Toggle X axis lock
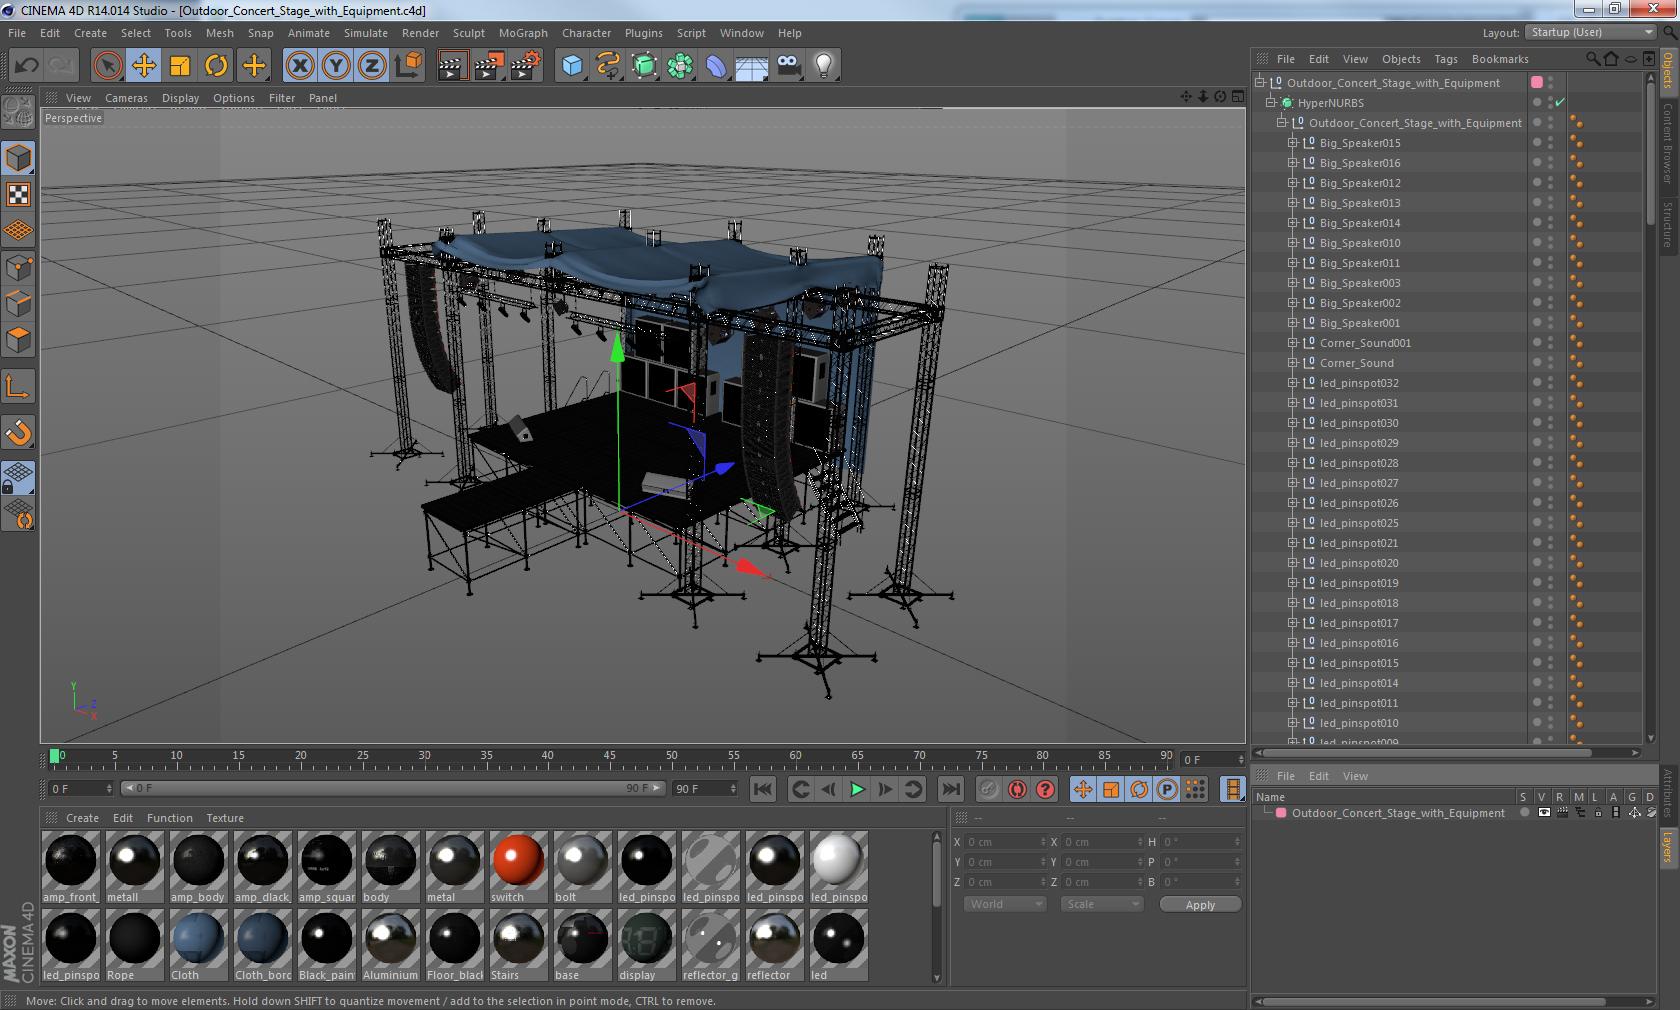Viewport: 1680px width, 1010px height. tap(299, 66)
